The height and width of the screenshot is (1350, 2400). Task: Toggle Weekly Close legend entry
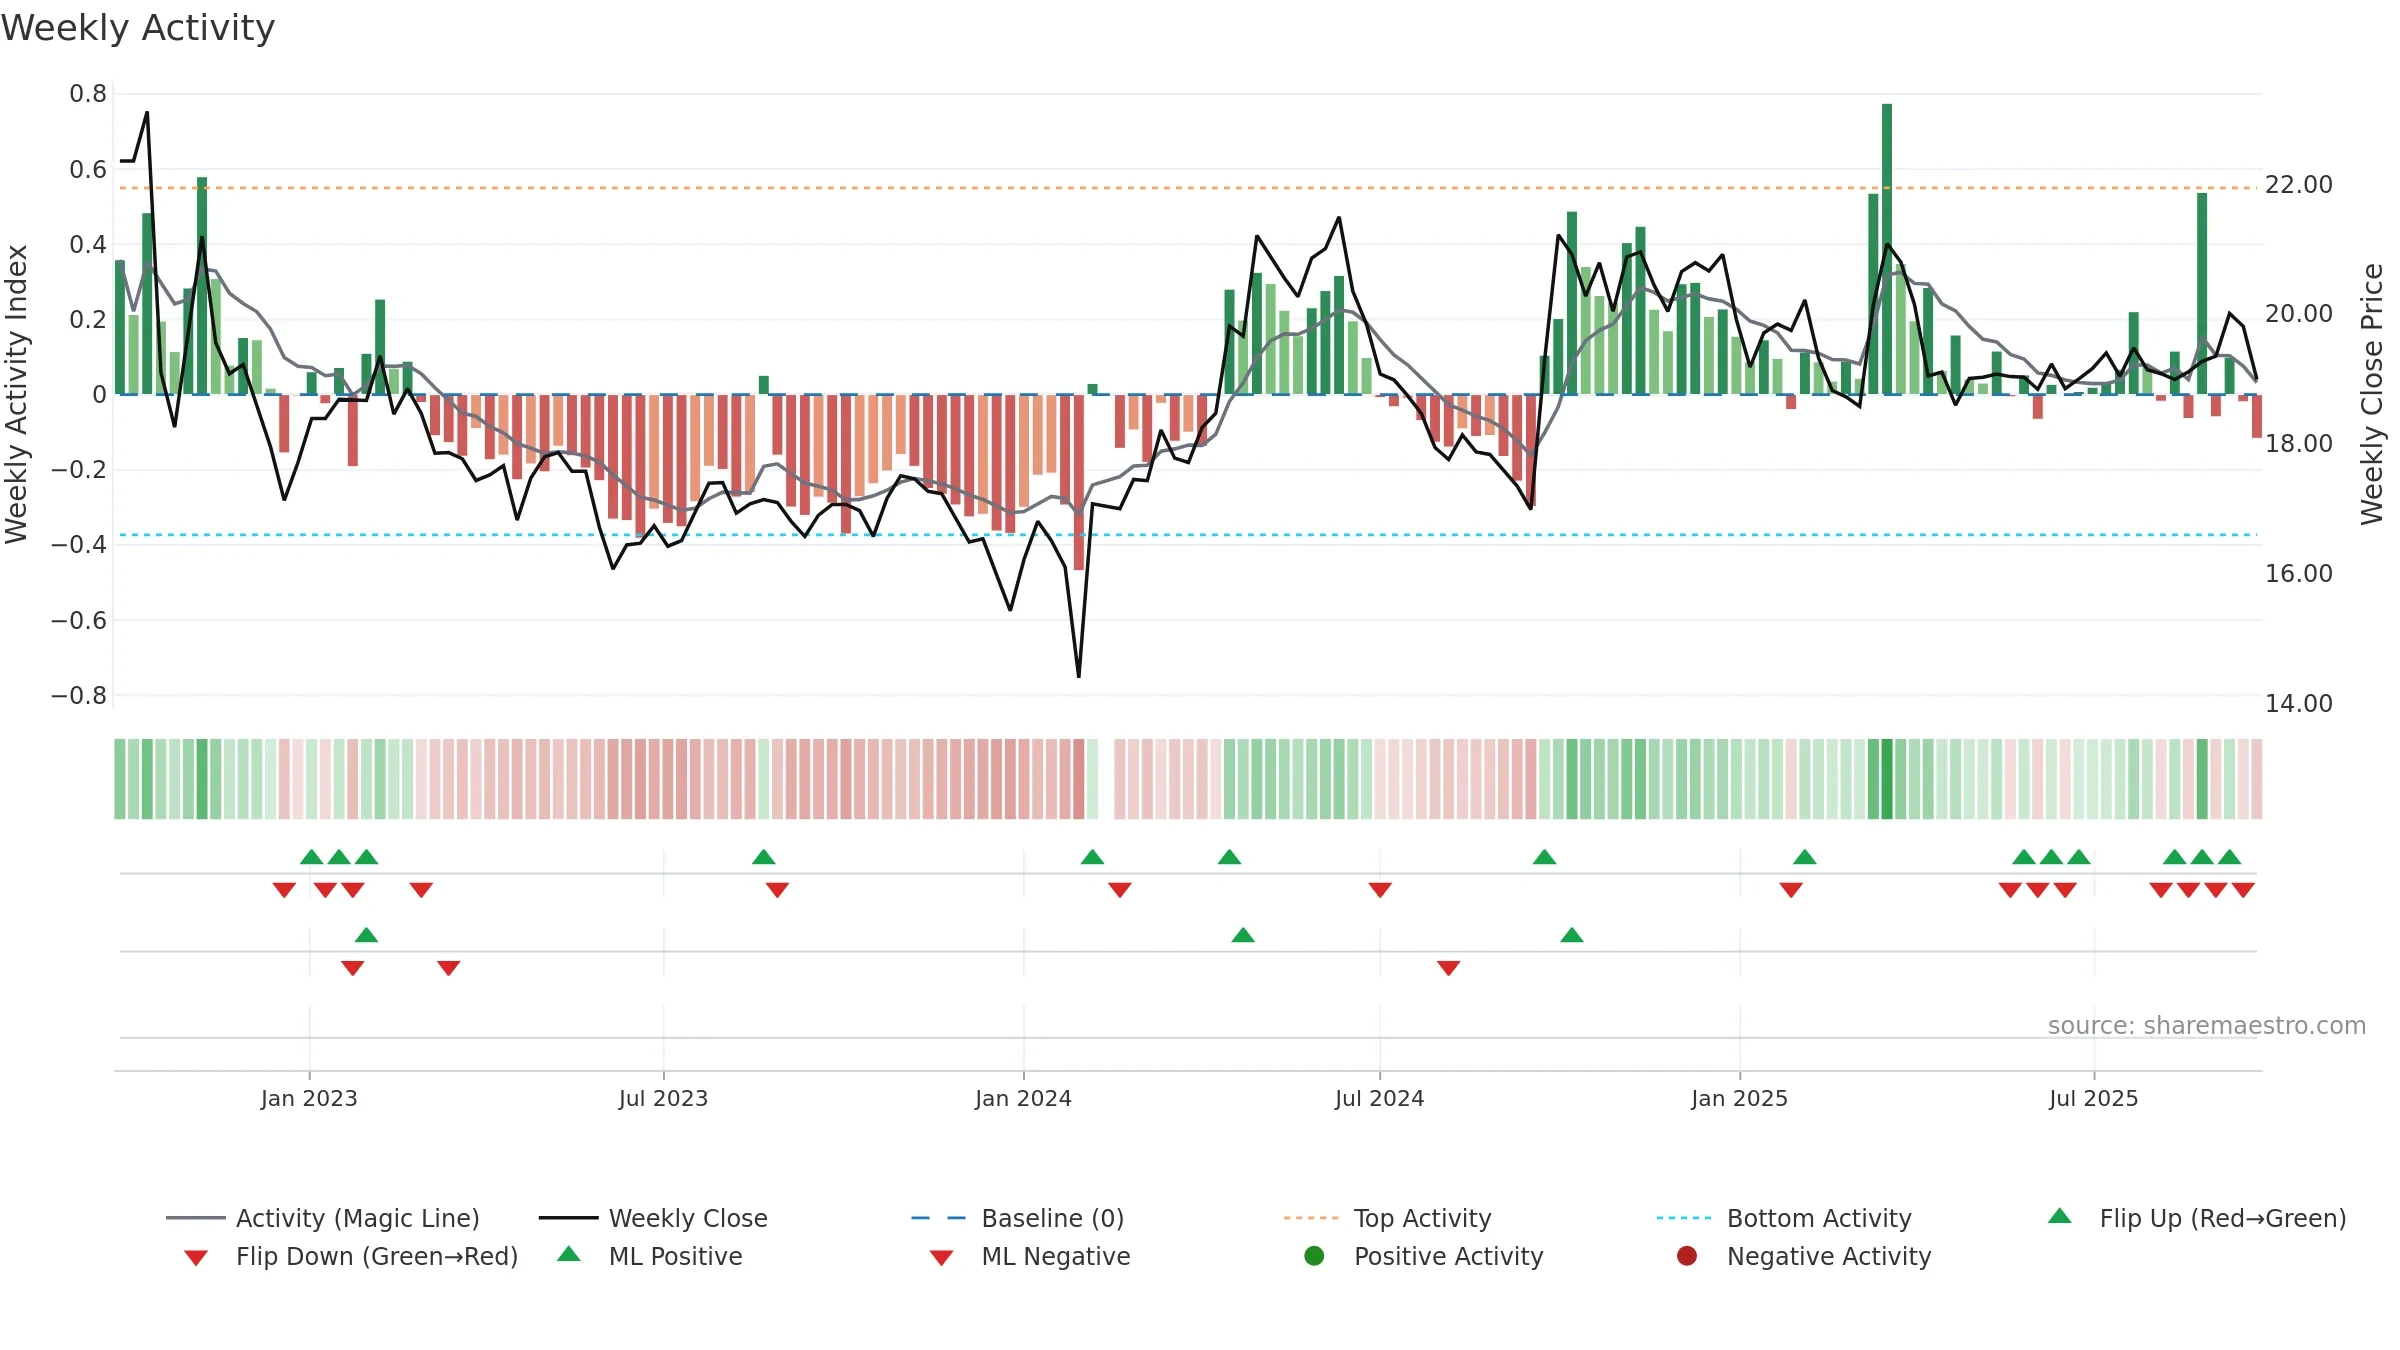point(653,1218)
